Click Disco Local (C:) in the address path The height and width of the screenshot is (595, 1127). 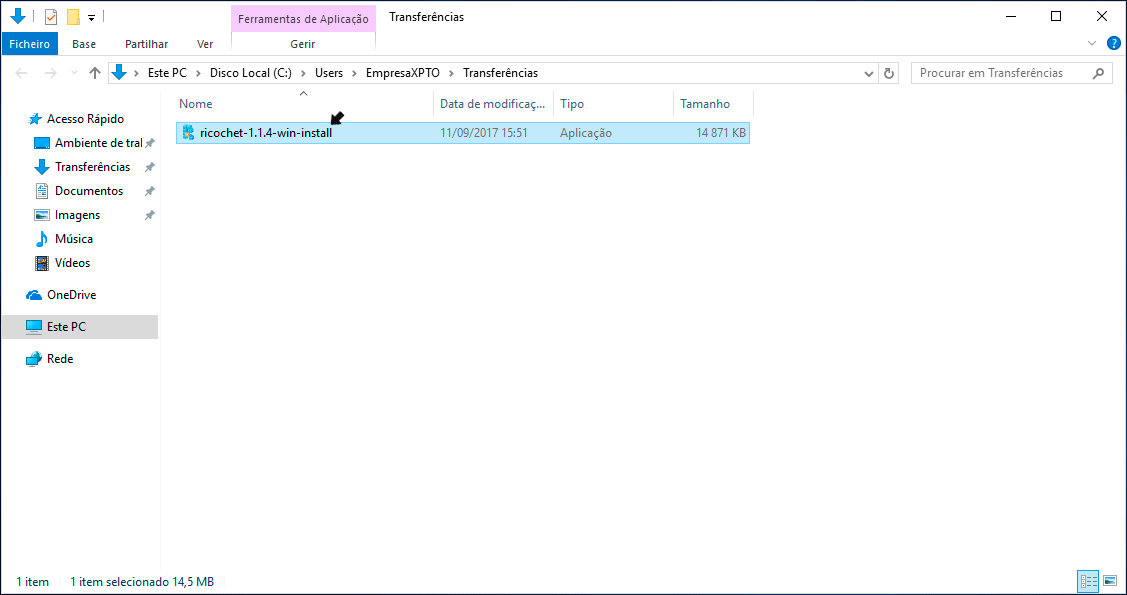click(251, 73)
